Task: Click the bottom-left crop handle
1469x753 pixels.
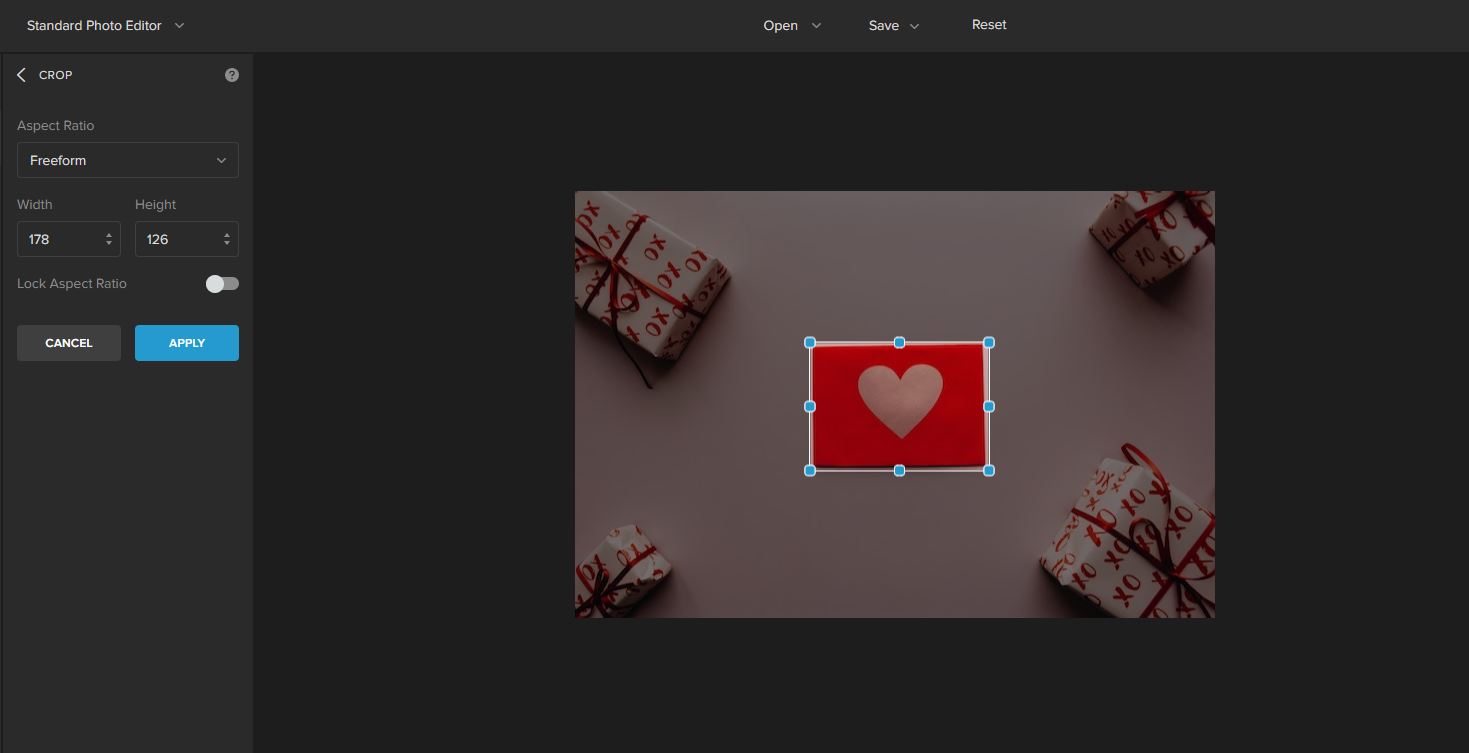Action: pyautogui.click(x=810, y=470)
